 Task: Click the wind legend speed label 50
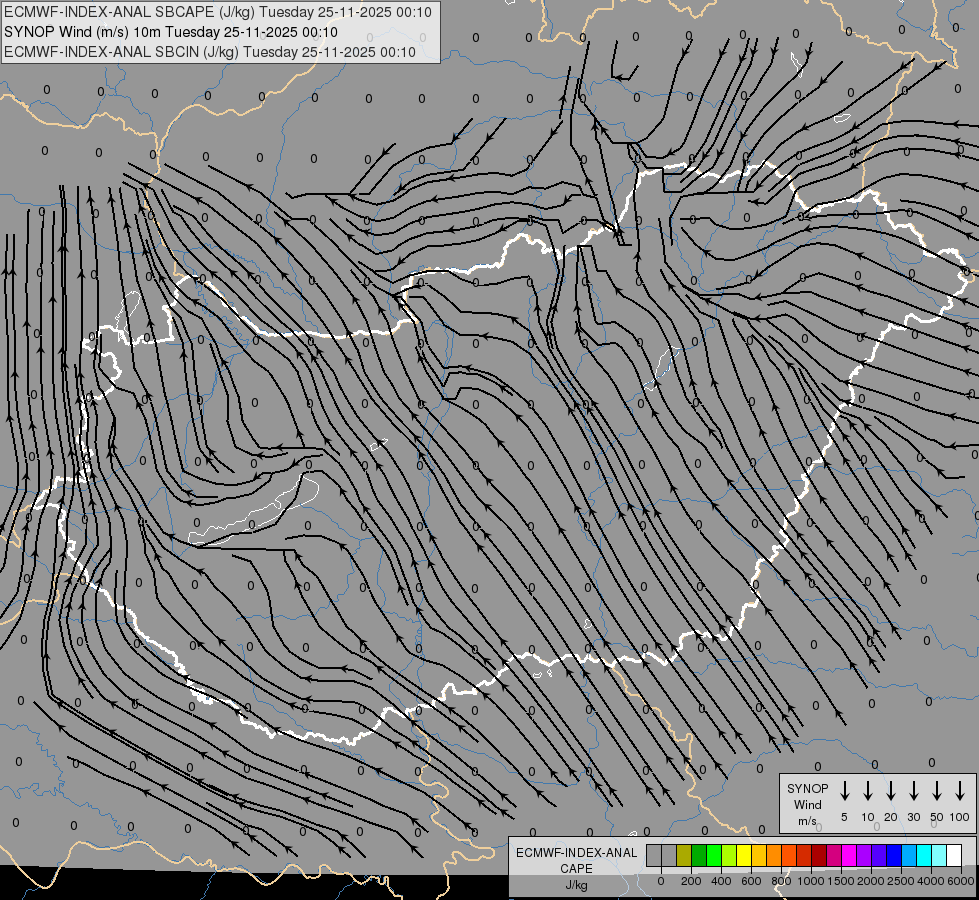click(x=937, y=817)
